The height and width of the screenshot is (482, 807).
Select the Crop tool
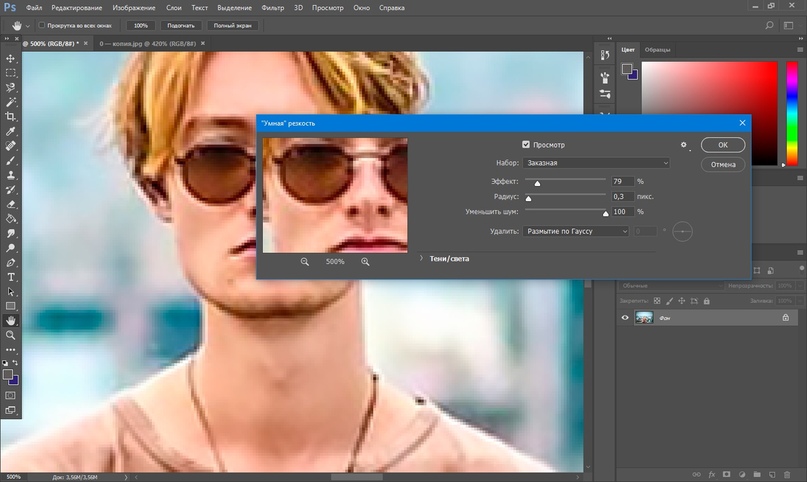pyautogui.click(x=10, y=117)
